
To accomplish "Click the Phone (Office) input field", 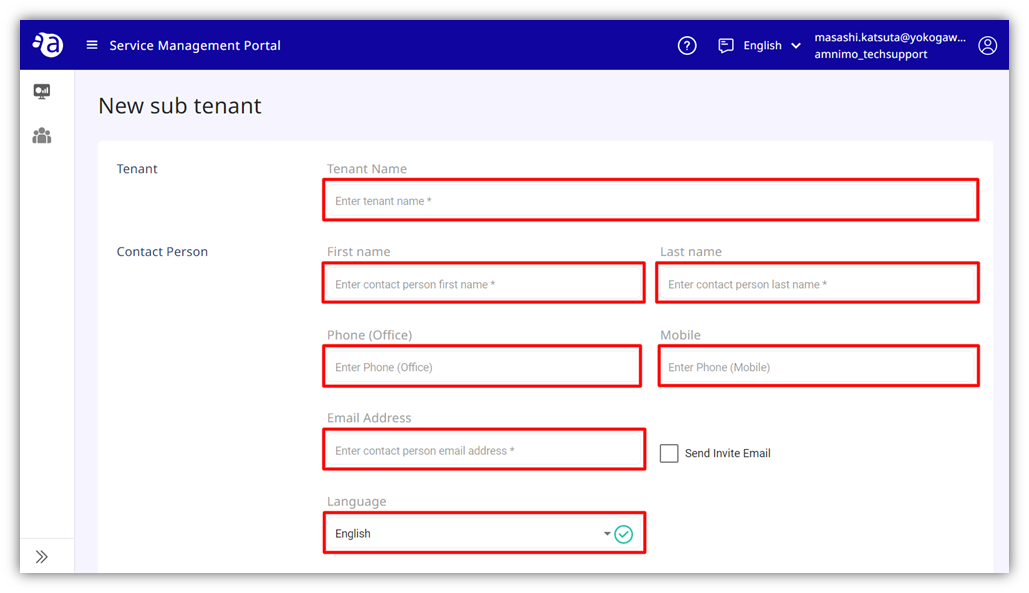I will click(482, 367).
